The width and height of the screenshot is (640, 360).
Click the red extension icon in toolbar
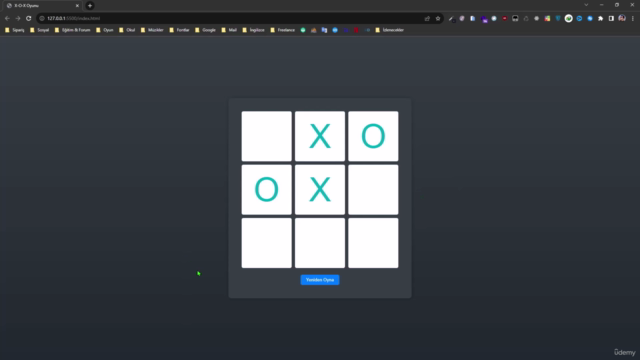[504, 18]
